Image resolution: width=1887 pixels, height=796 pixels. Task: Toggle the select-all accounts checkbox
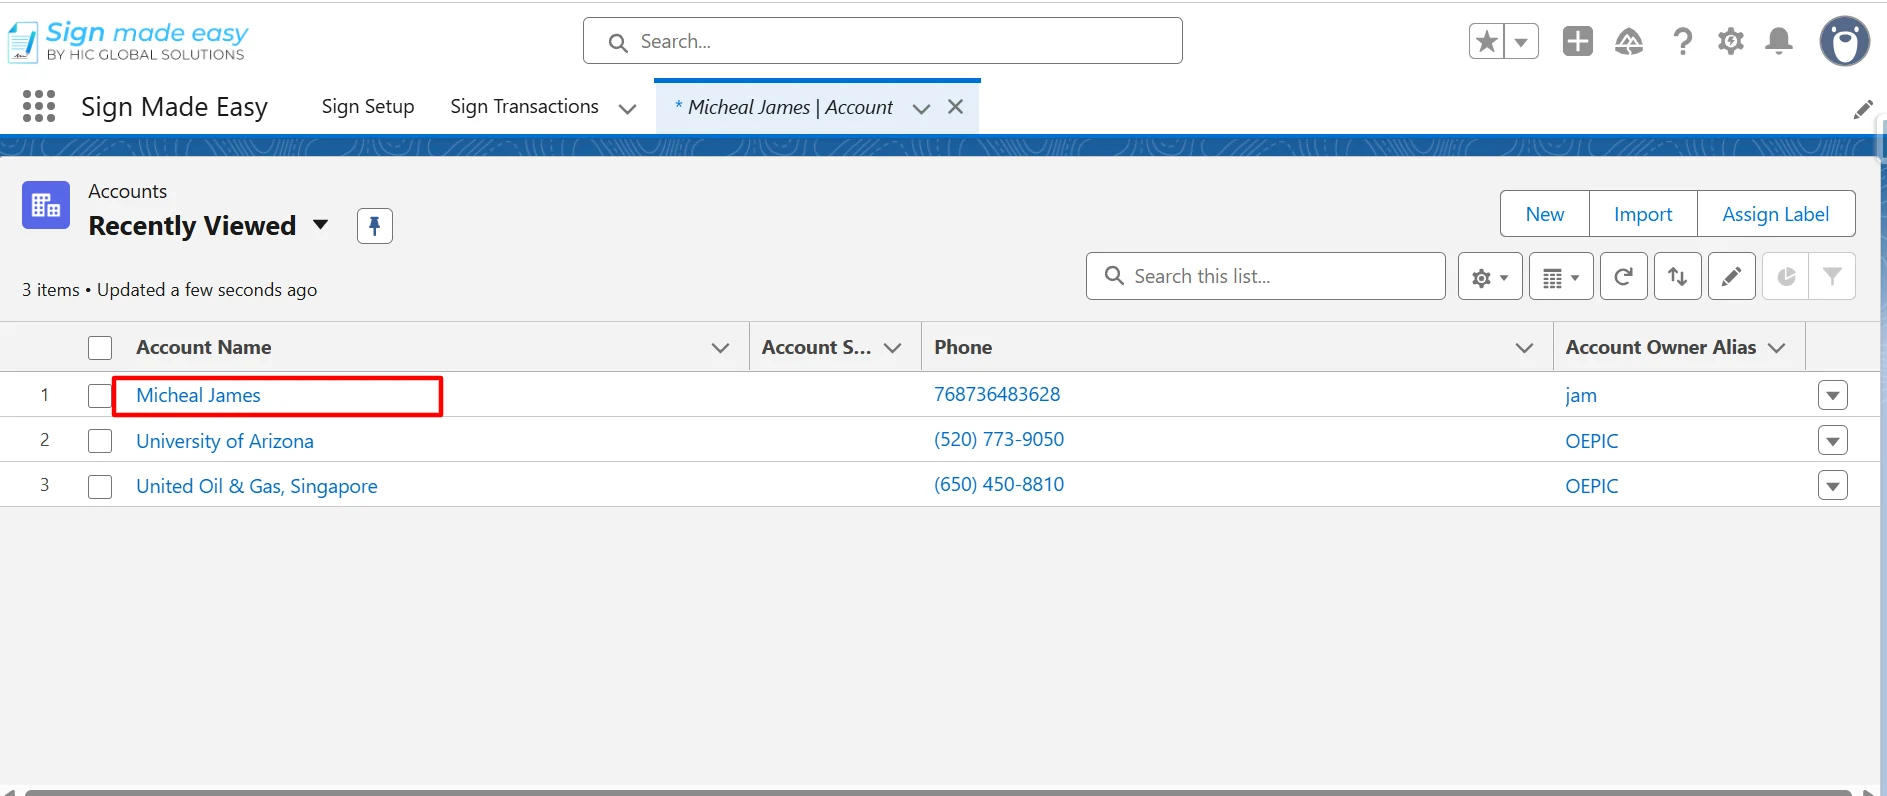click(x=100, y=348)
